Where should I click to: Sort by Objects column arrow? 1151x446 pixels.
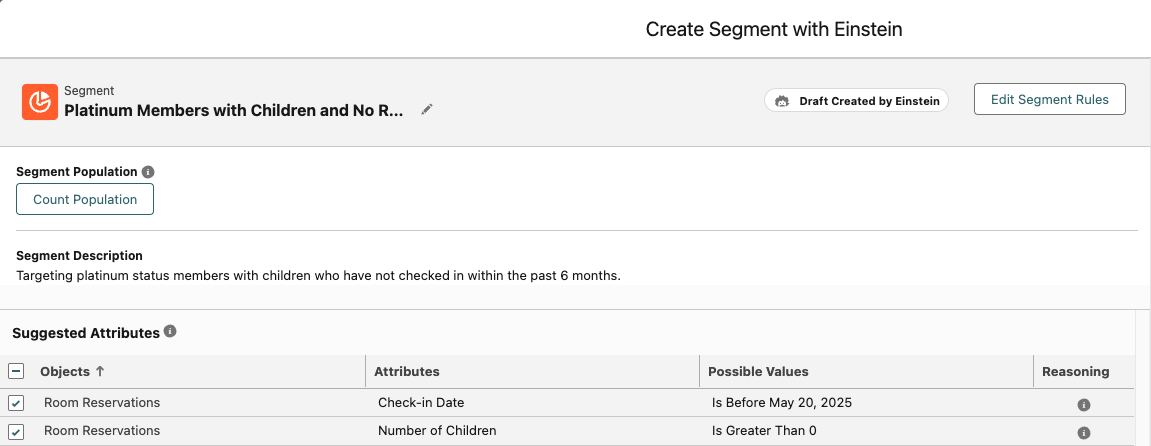[100, 372]
